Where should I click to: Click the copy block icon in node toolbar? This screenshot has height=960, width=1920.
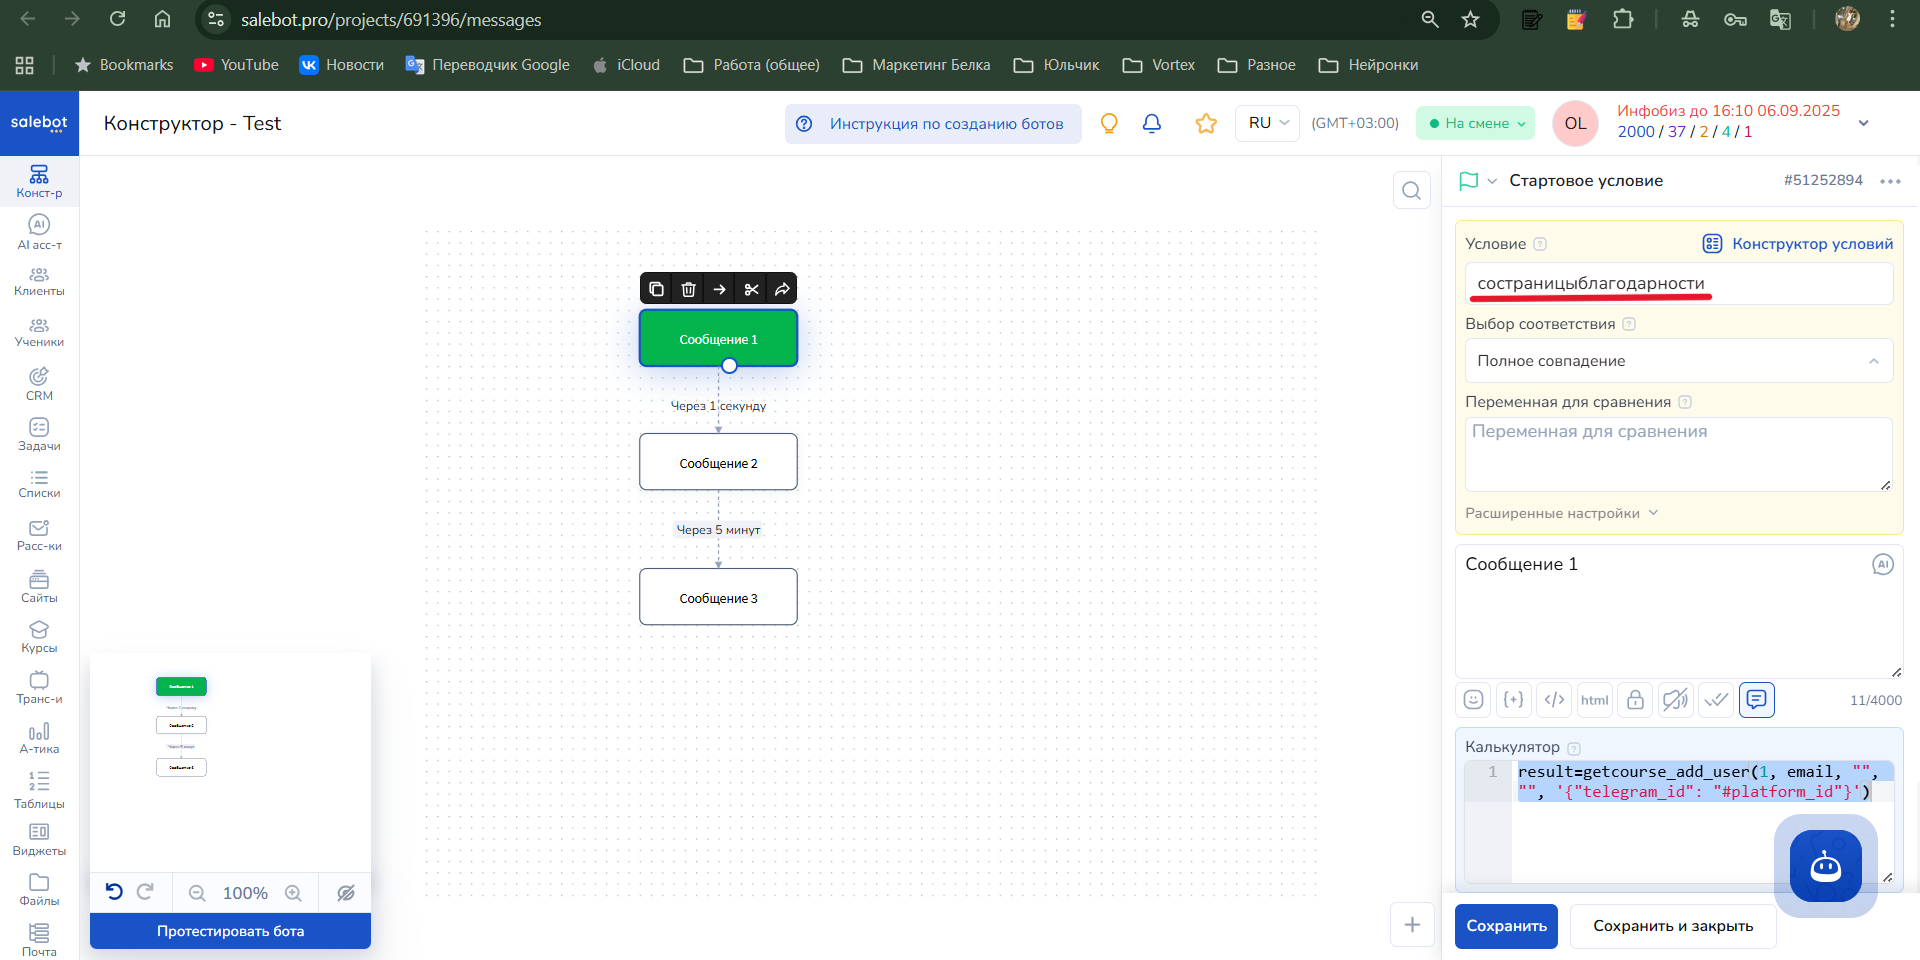click(x=656, y=289)
